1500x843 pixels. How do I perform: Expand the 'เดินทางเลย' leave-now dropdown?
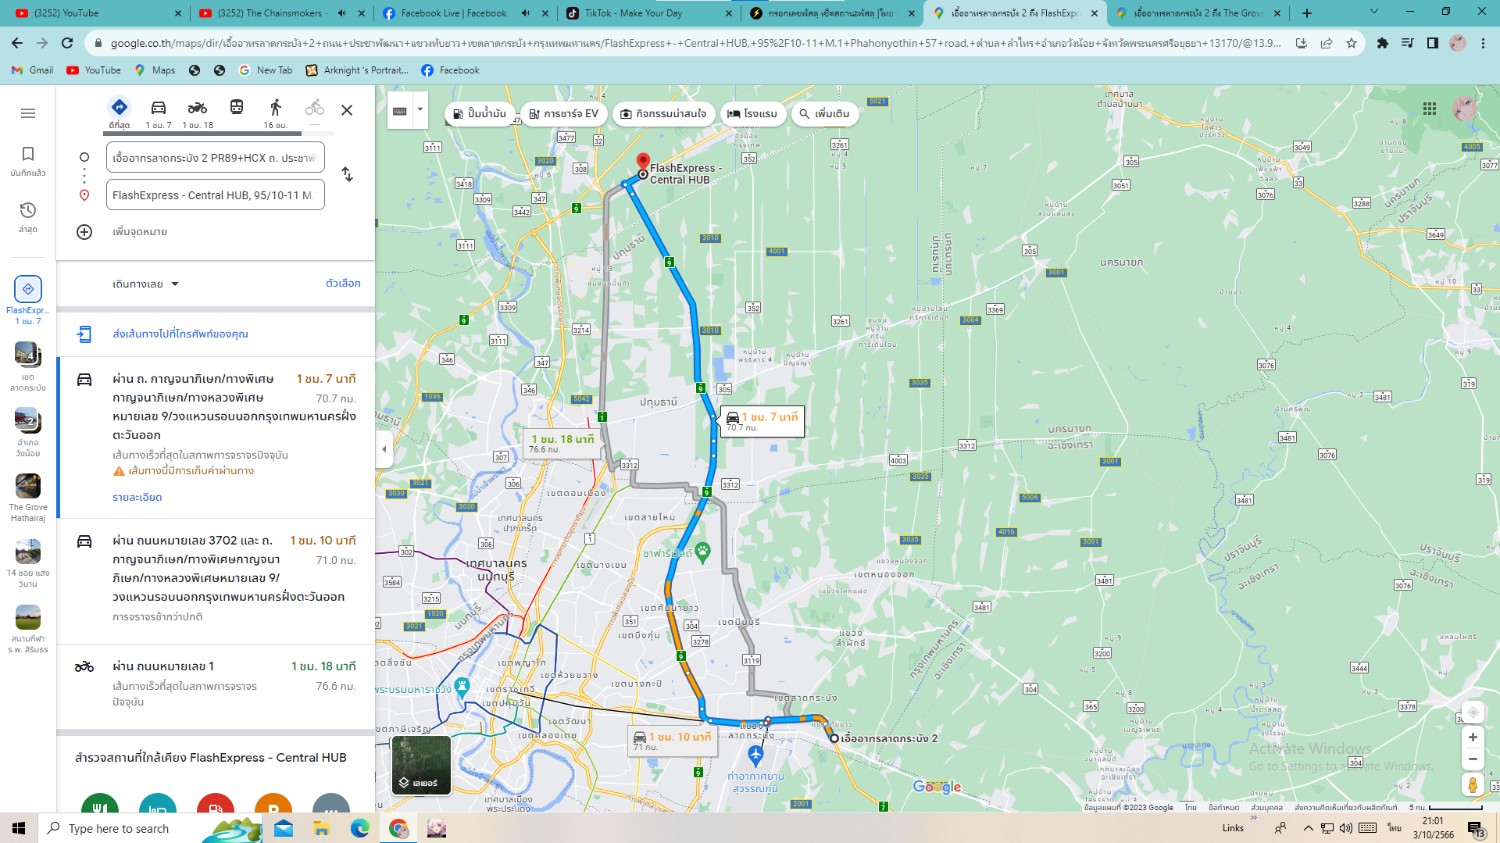[146, 284]
